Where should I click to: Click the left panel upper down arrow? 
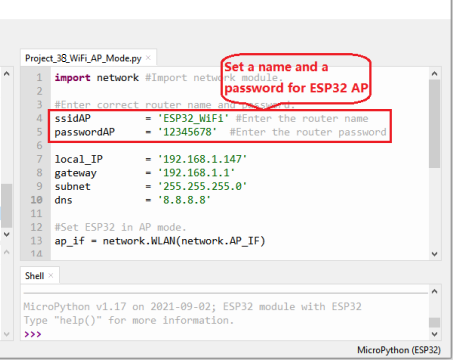click(x=6, y=234)
